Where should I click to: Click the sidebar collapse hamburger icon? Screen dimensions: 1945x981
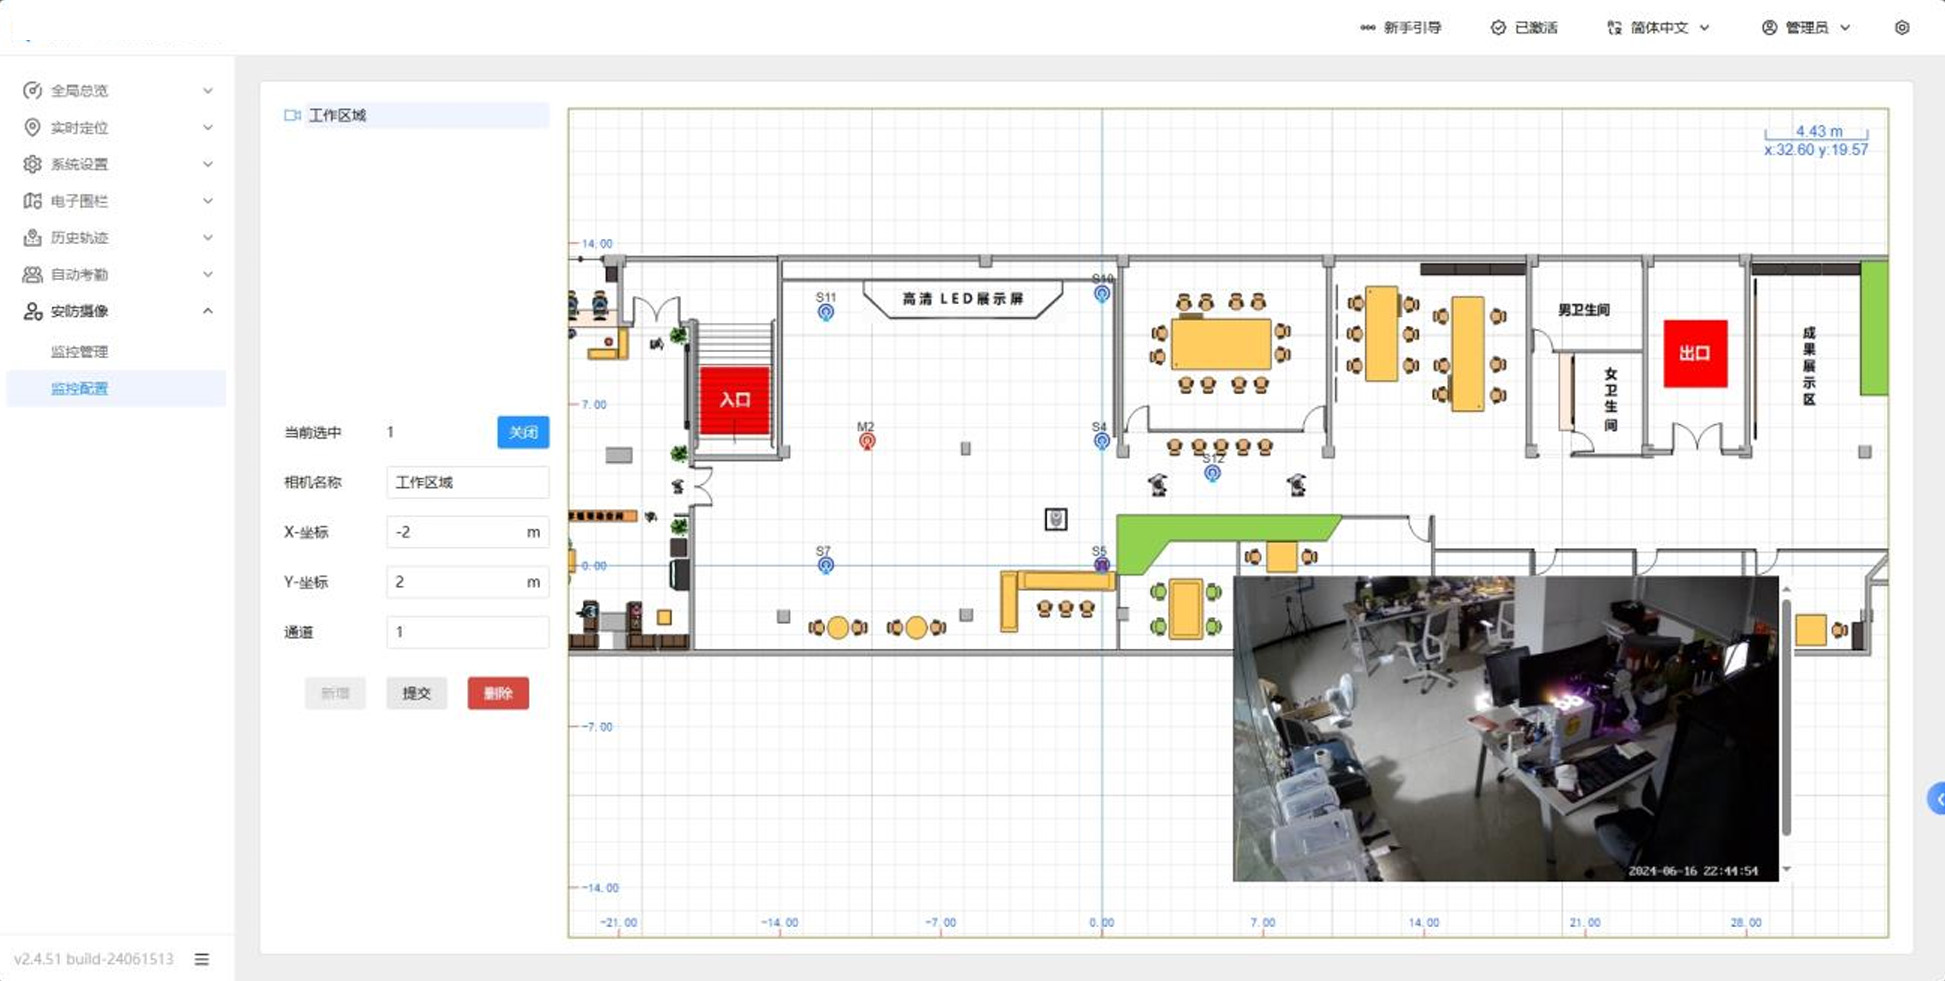pyautogui.click(x=202, y=959)
